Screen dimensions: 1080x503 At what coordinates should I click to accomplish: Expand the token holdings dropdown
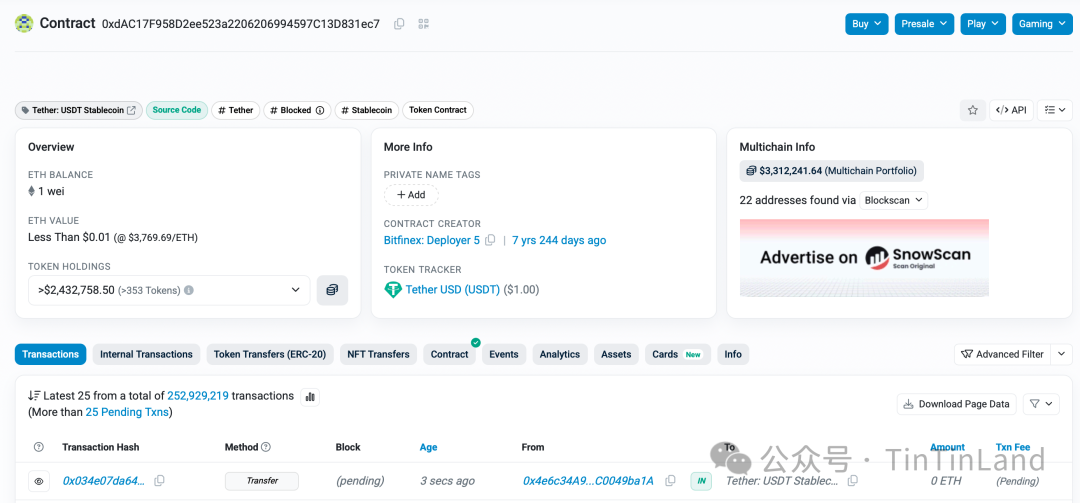tap(169, 290)
